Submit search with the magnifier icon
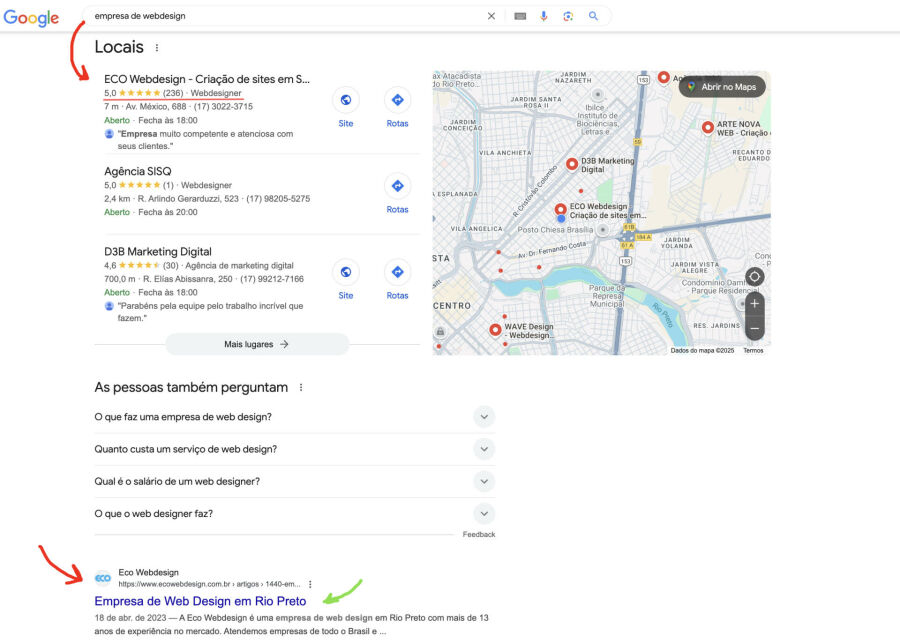This screenshot has height=643, width=900. click(593, 16)
